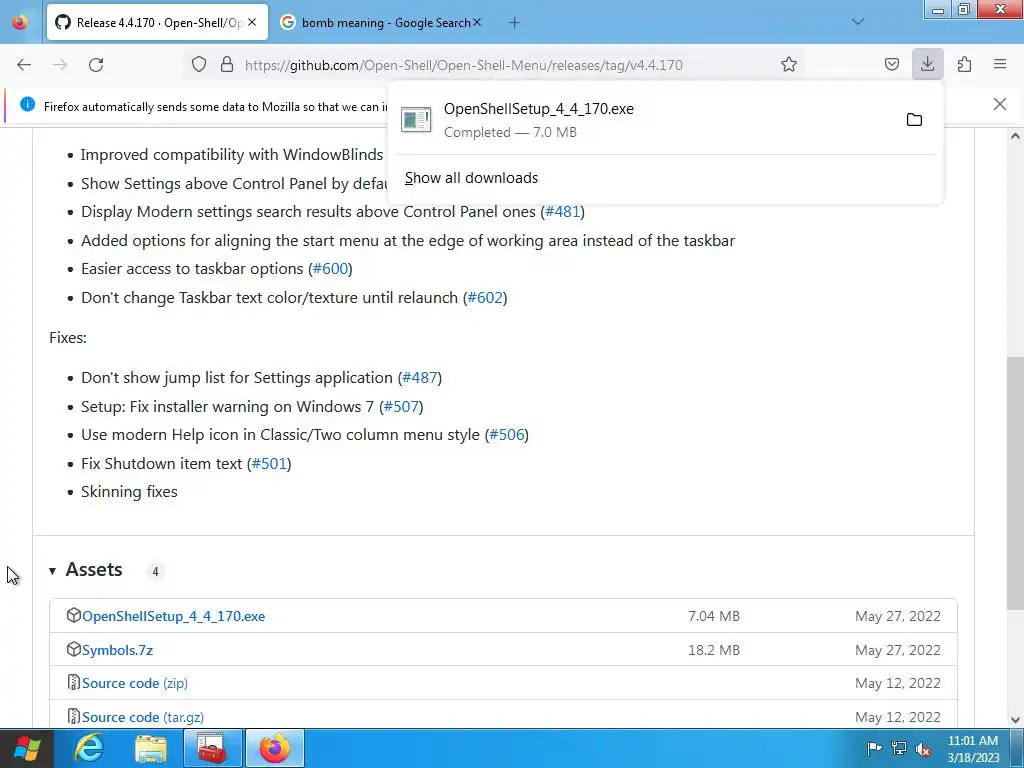1024x768 pixels.
Task: Show downloaded file in its folder
Action: [914, 120]
